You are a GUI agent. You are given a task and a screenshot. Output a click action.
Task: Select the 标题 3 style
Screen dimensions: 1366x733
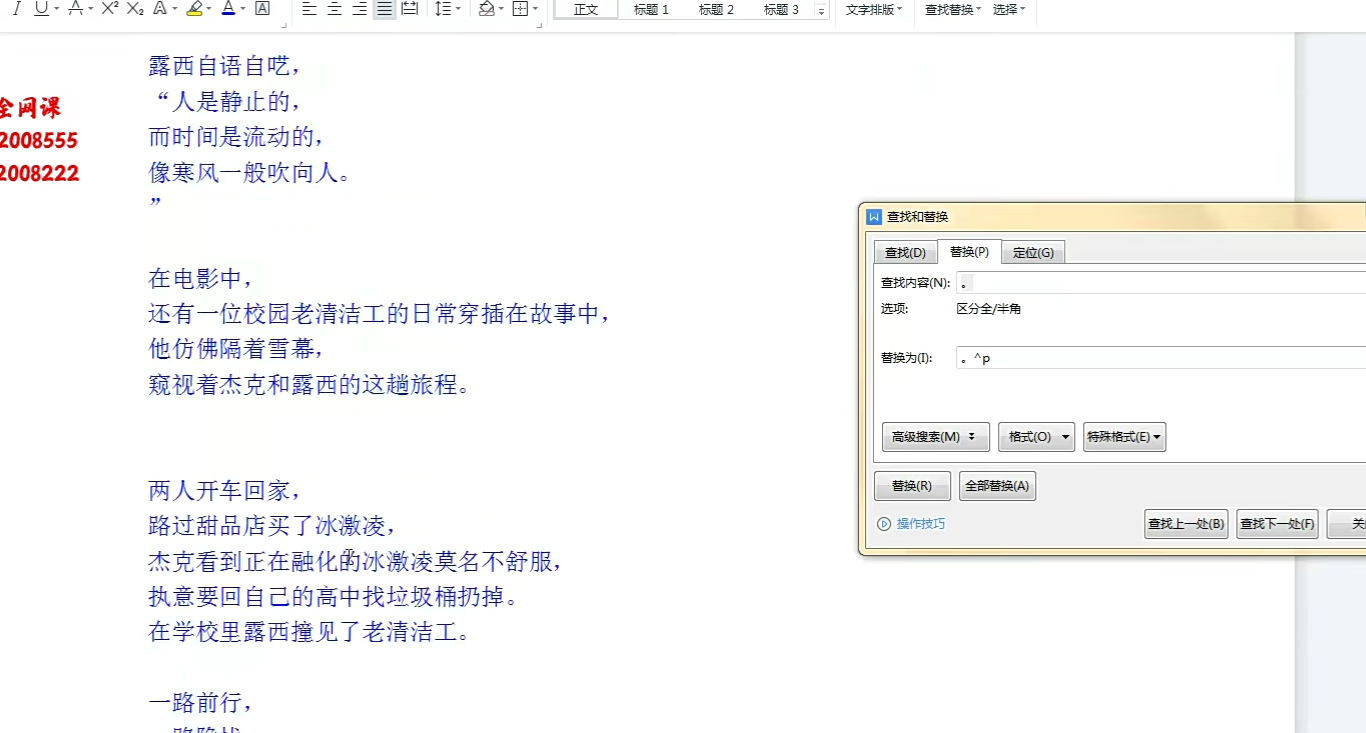point(781,9)
